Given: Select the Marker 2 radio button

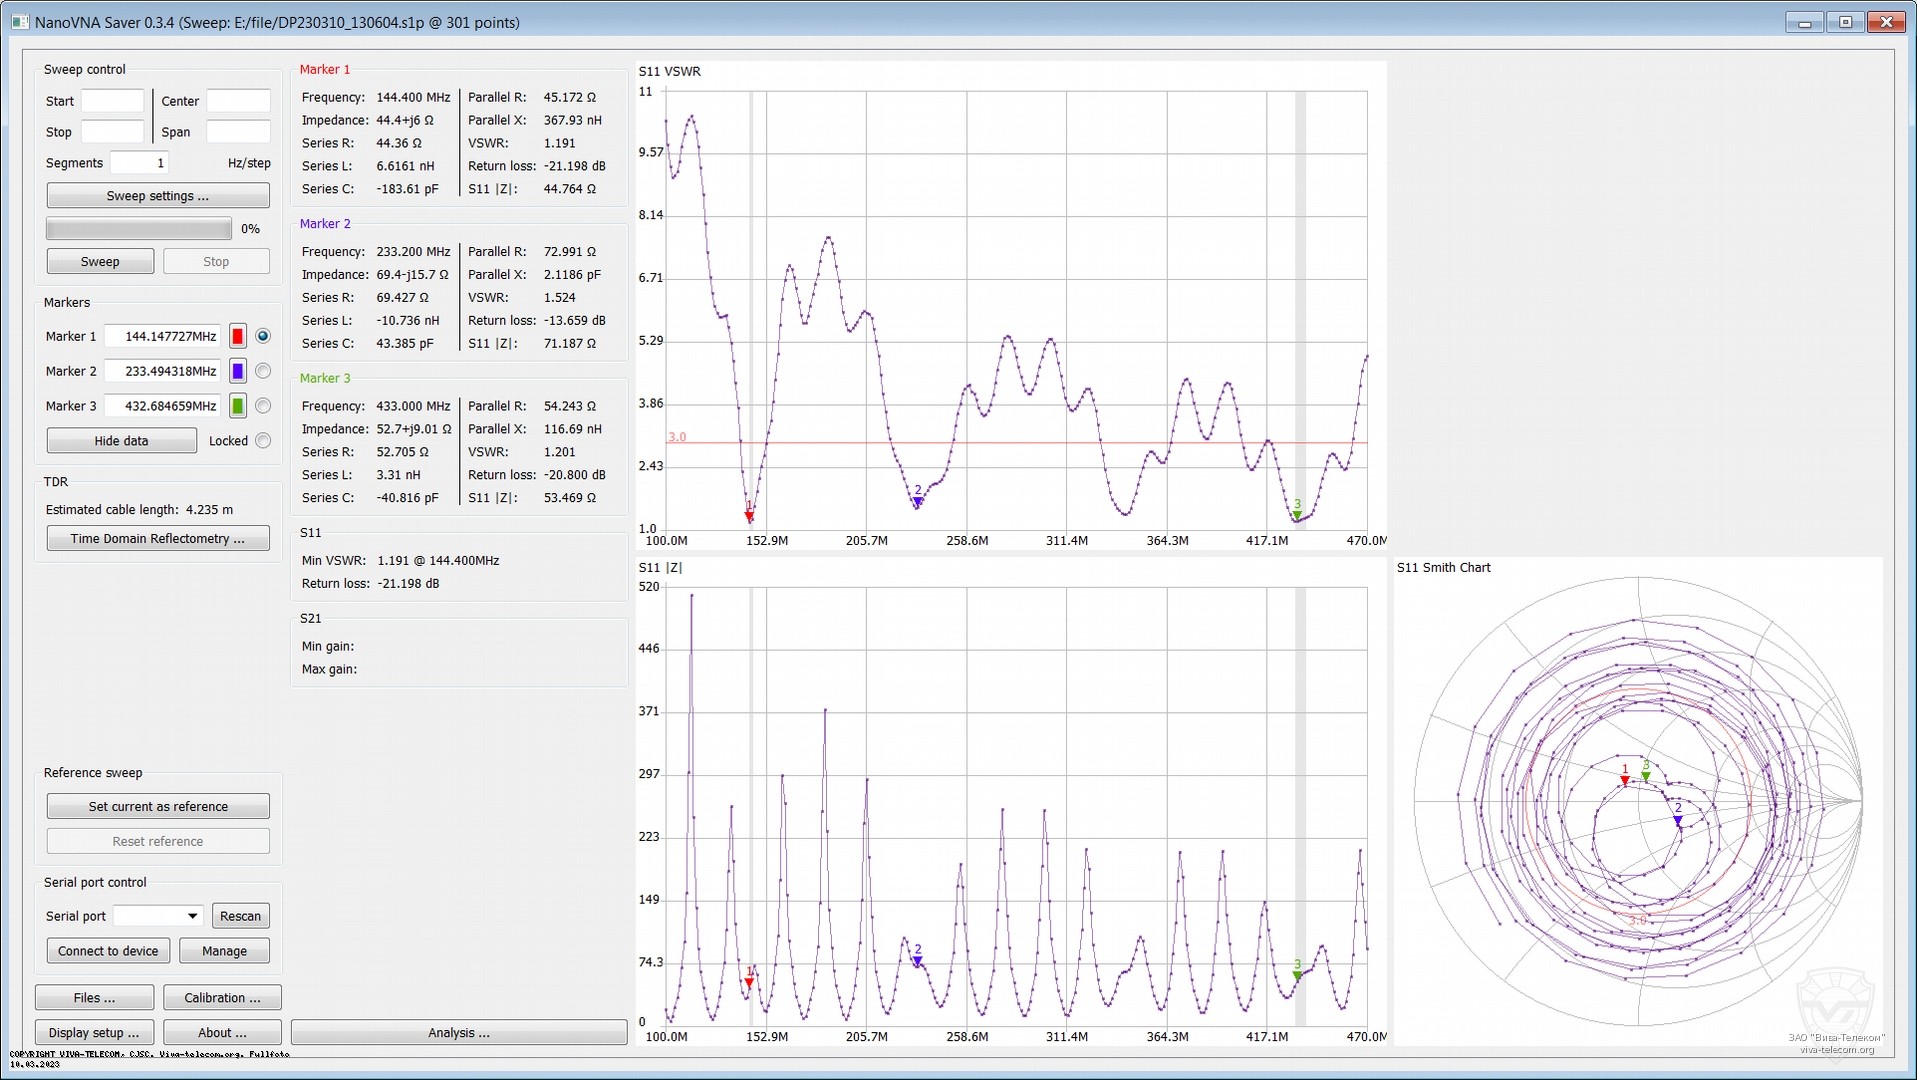Looking at the screenshot, I should pyautogui.click(x=263, y=372).
